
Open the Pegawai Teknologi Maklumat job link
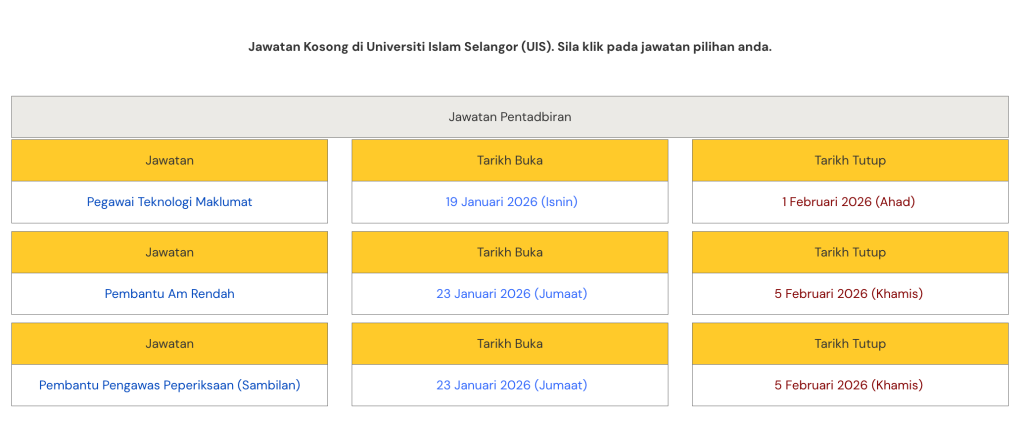tap(169, 202)
